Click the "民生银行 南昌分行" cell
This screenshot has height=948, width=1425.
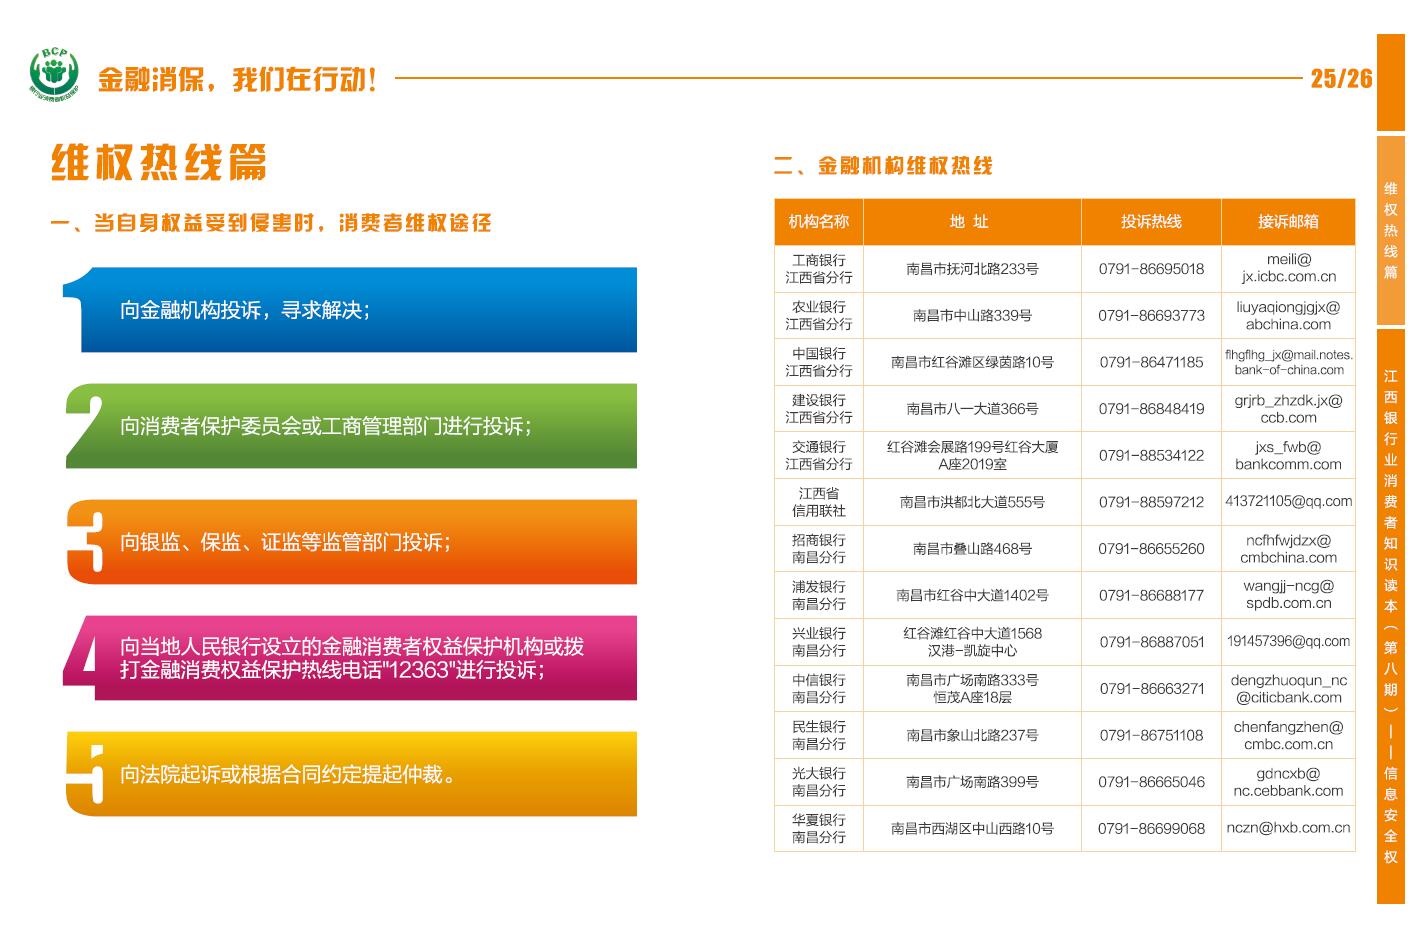coord(819,736)
